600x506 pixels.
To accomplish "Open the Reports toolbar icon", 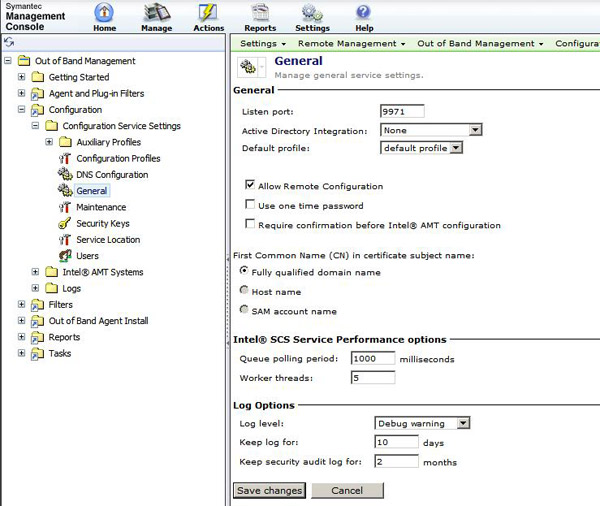I will pyautogui.click(x=260, y=13).
